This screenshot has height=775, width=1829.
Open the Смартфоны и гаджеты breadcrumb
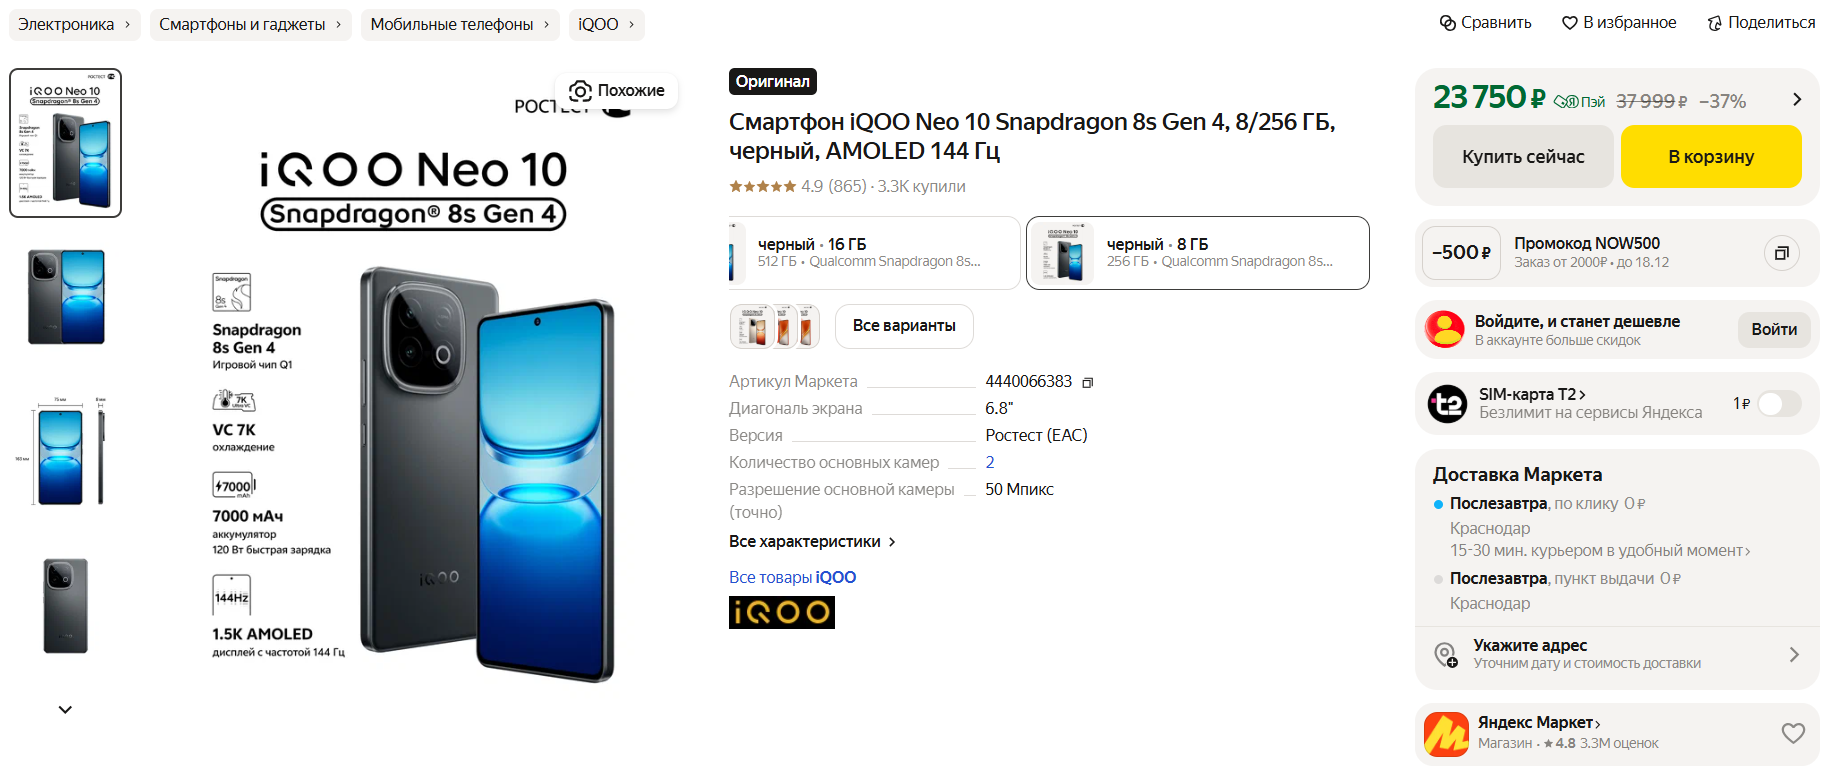click(250, 24)
